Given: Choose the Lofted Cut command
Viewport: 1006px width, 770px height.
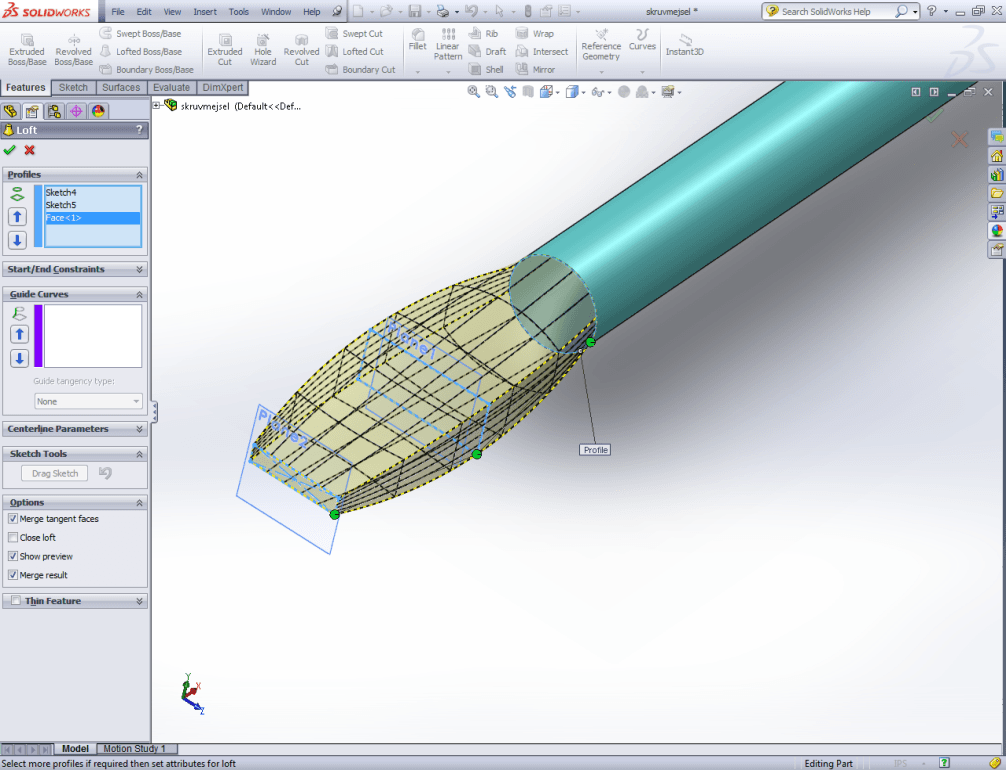Looking at the screenshot, I should (x=354, y=51).
